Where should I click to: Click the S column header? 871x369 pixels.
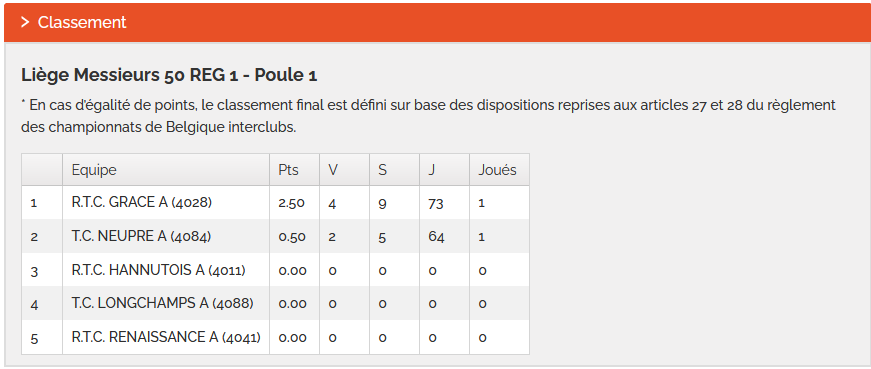382,170
